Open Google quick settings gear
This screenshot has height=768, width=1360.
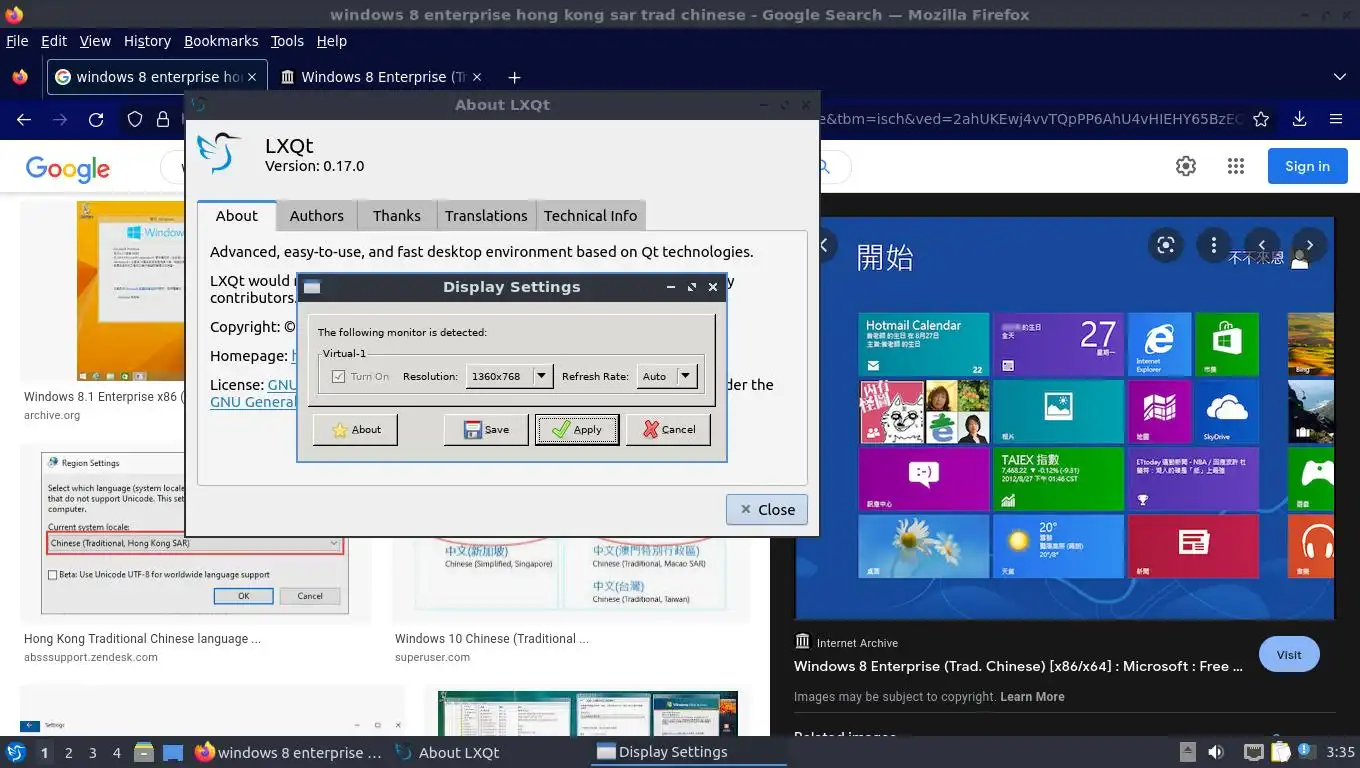pos(1186,166)
